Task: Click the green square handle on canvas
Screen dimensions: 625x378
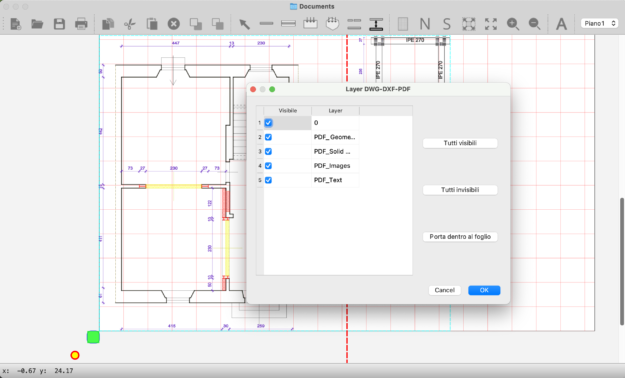Action: (93, 337)
